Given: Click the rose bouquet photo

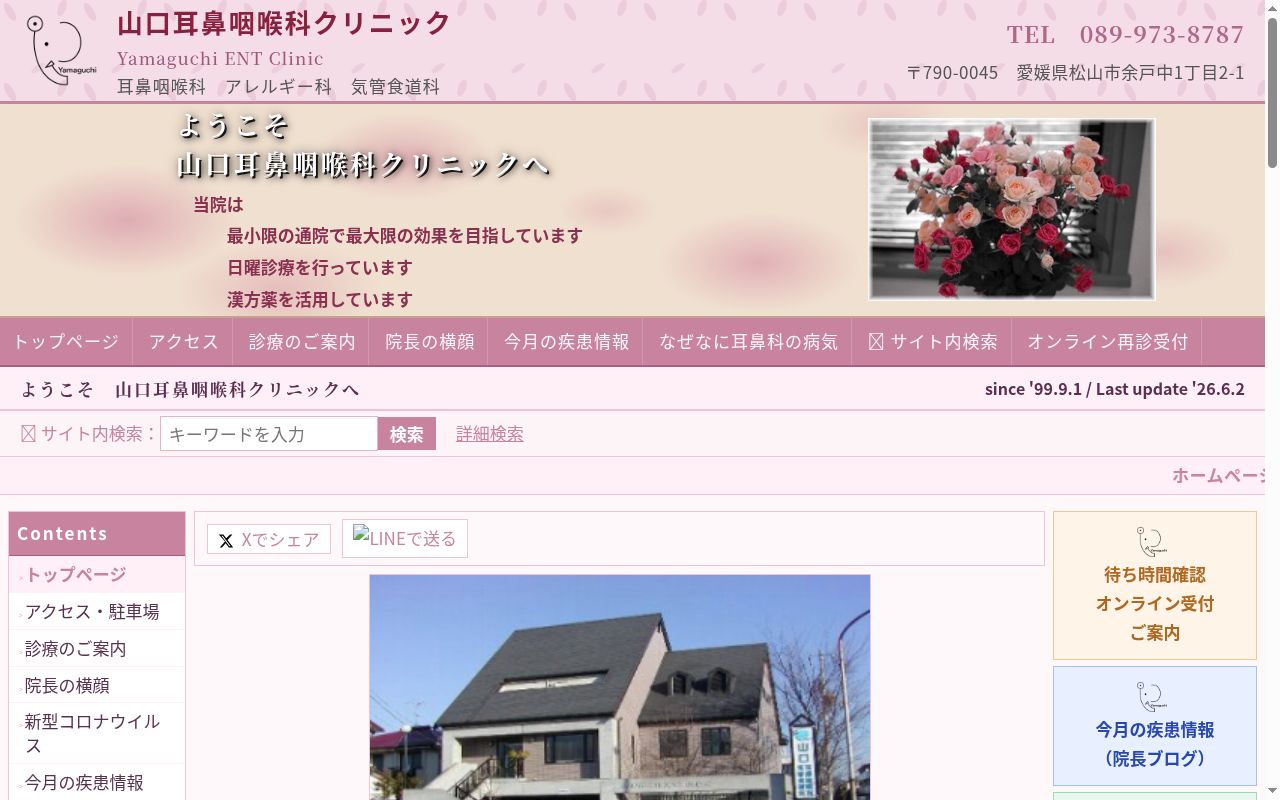Looking at the screenshot, I should 1012,209.
